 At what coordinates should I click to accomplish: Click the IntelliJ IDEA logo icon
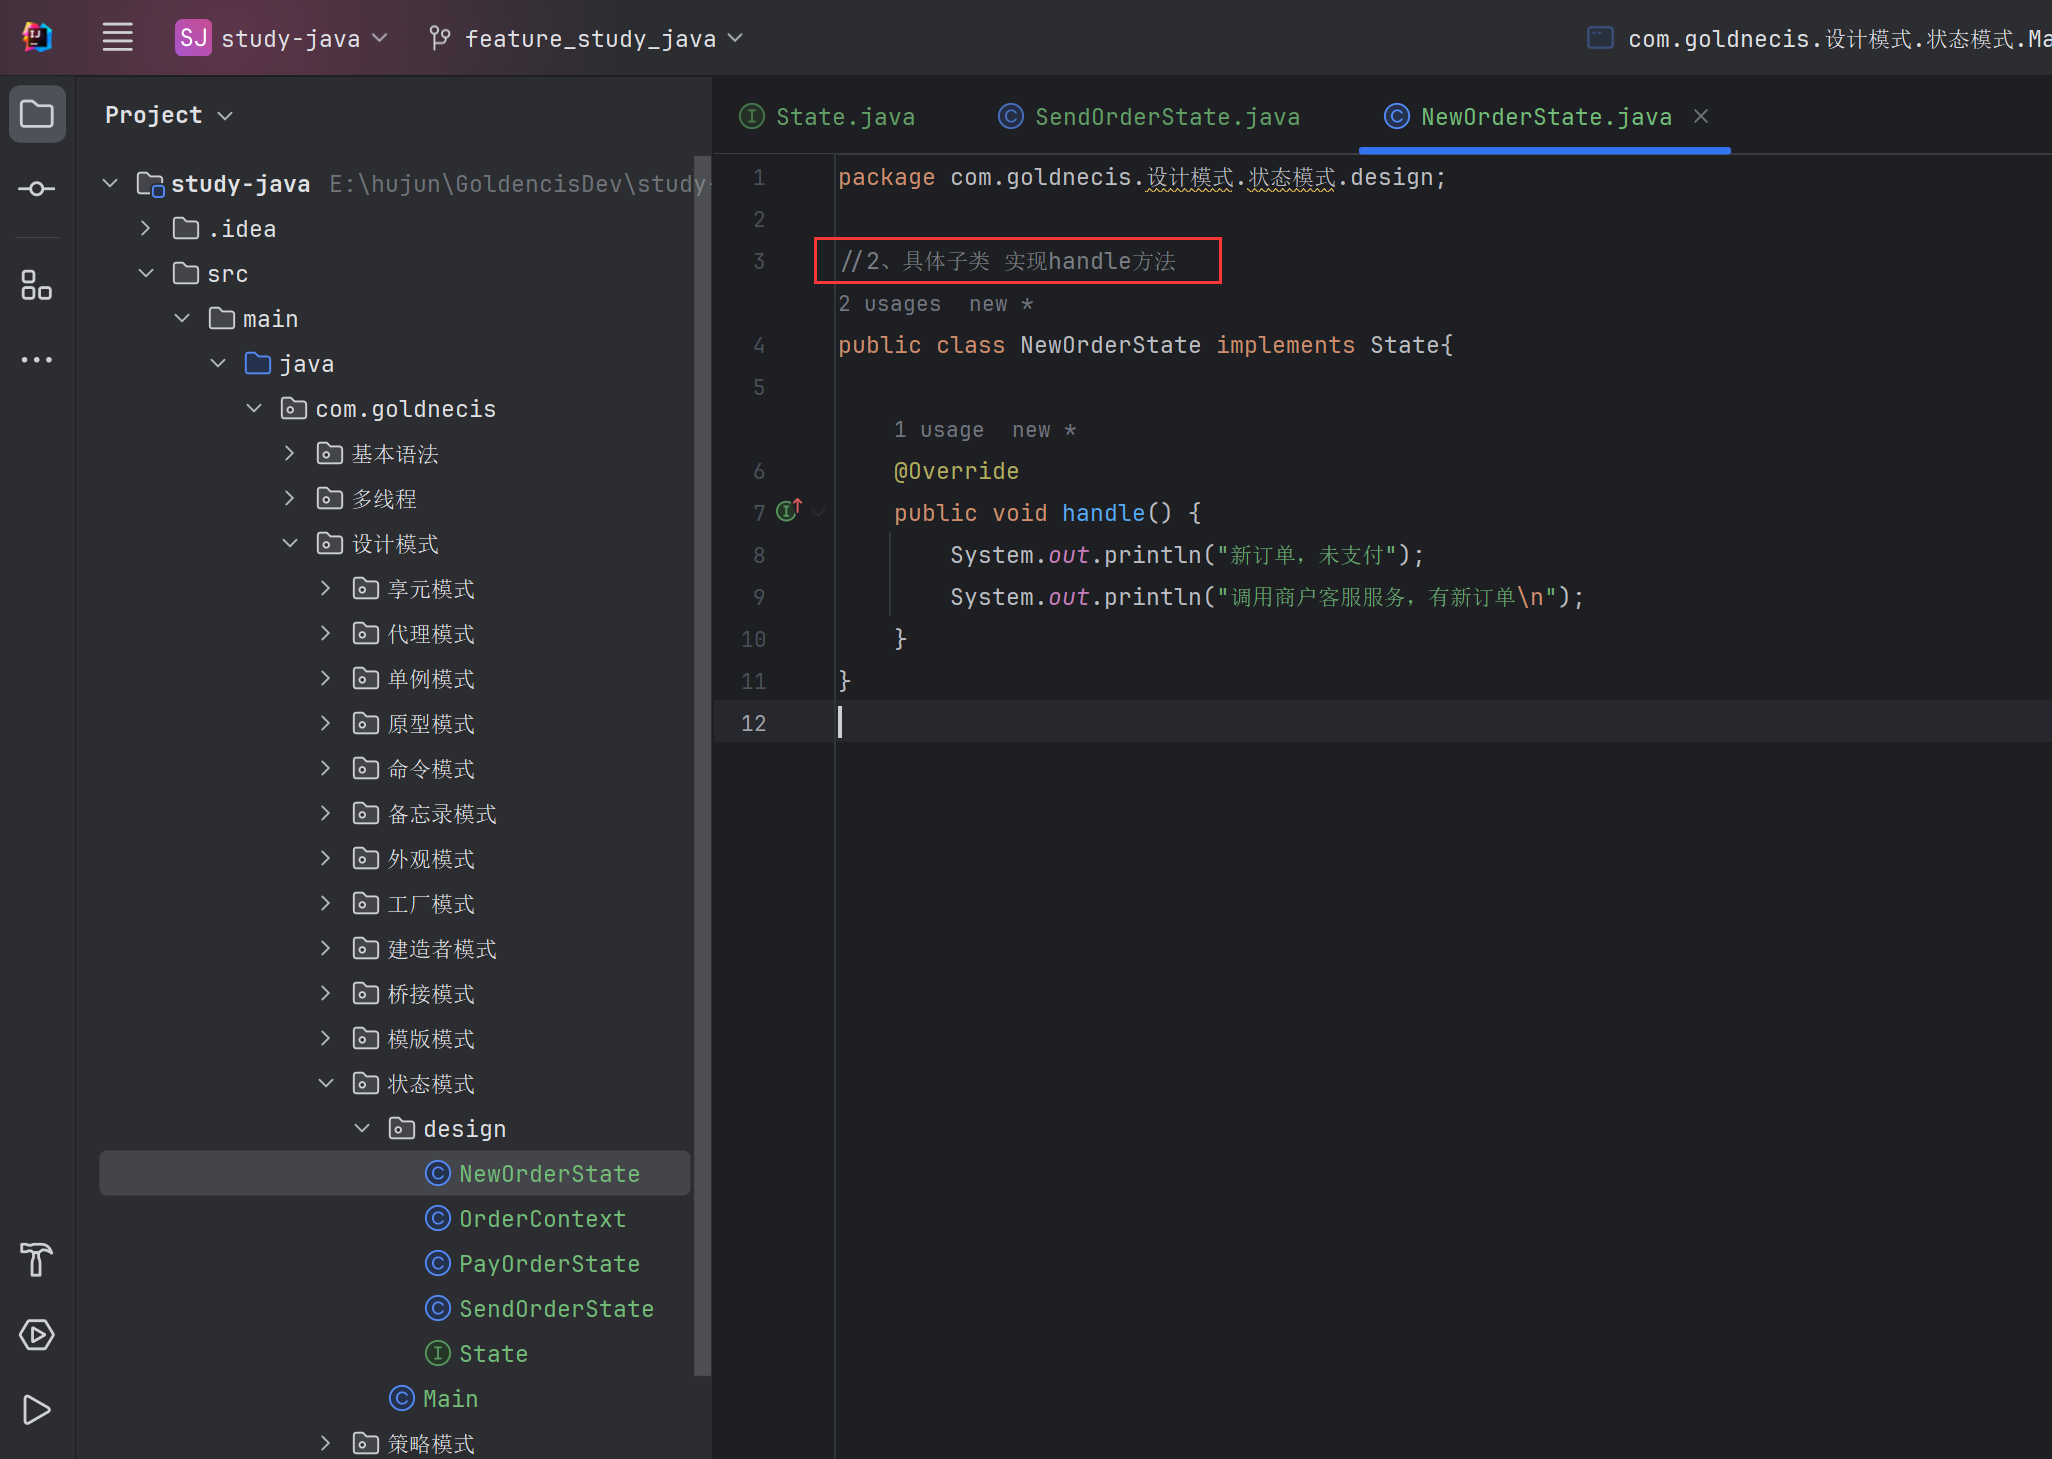37,38
